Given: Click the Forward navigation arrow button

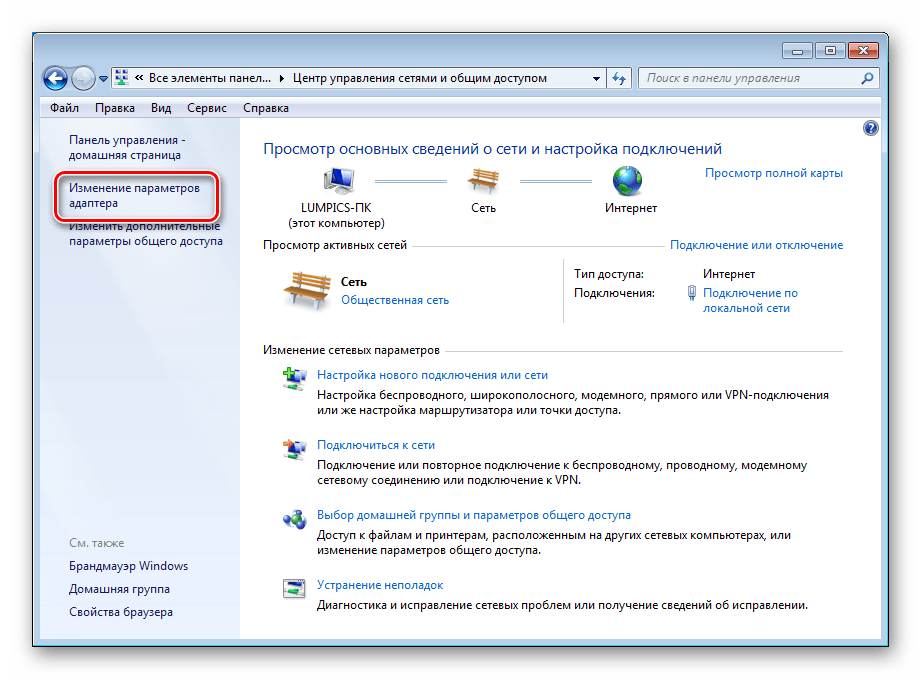Looking at the screenshot, I should (83, 79).
